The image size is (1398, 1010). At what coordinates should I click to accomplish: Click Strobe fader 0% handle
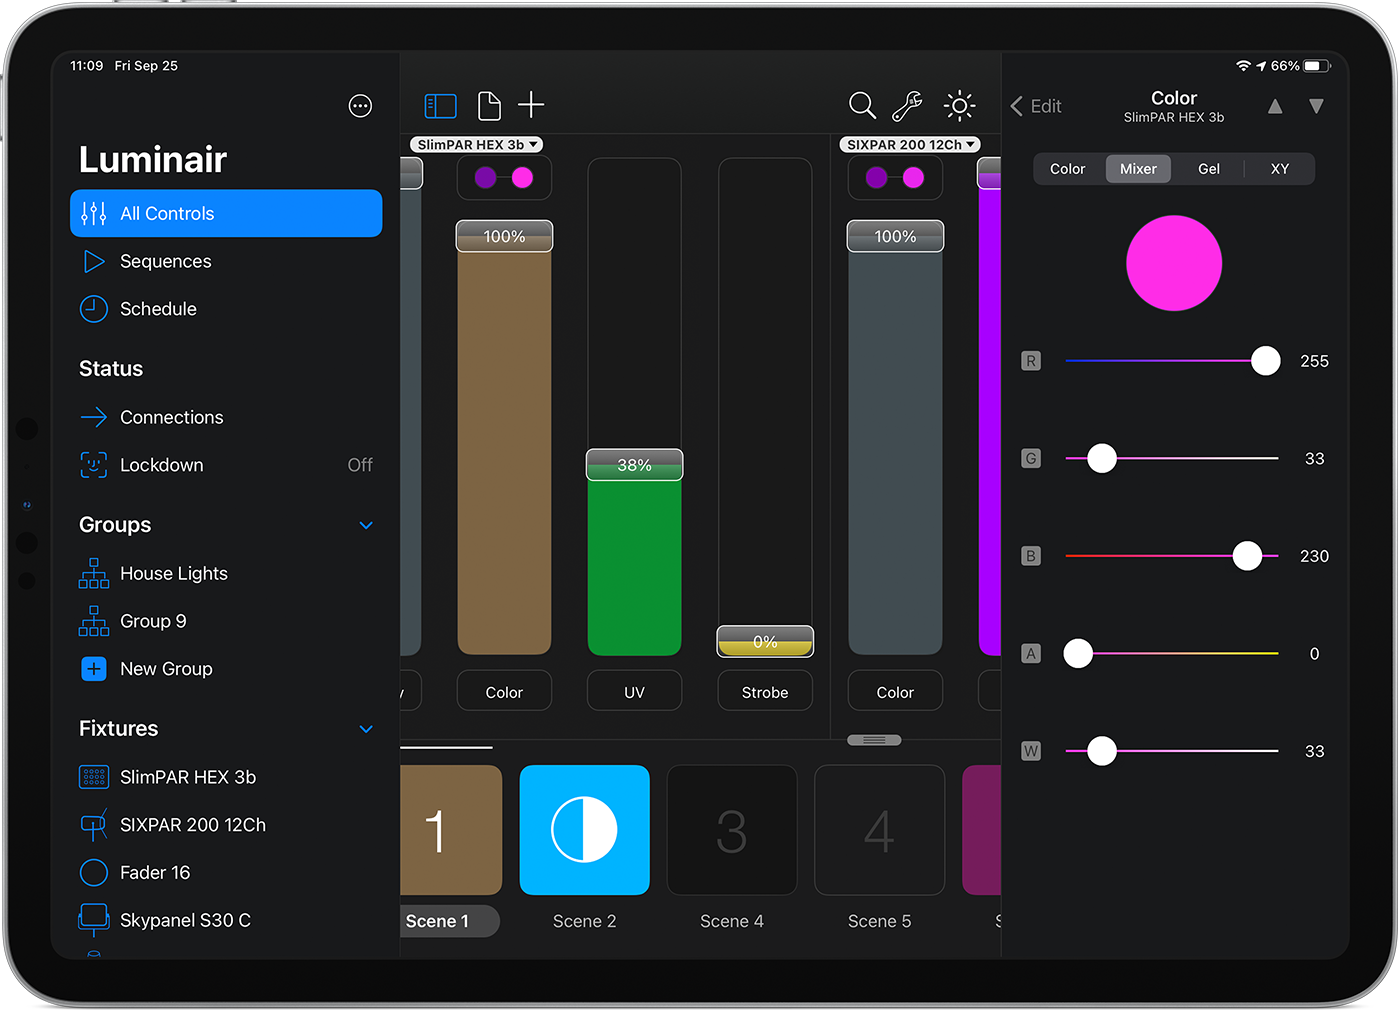765,641
